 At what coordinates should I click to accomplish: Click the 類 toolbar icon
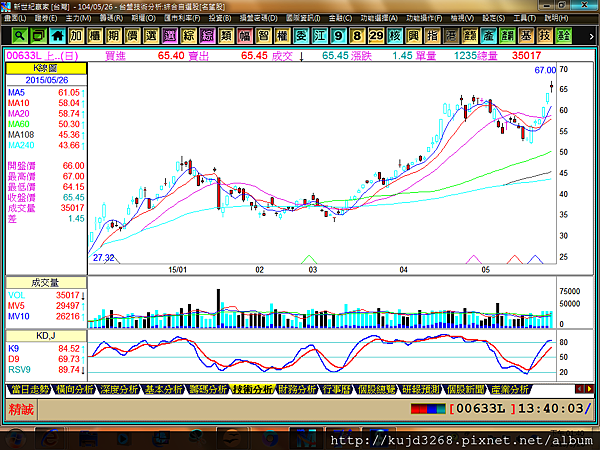tap(226, 36)
